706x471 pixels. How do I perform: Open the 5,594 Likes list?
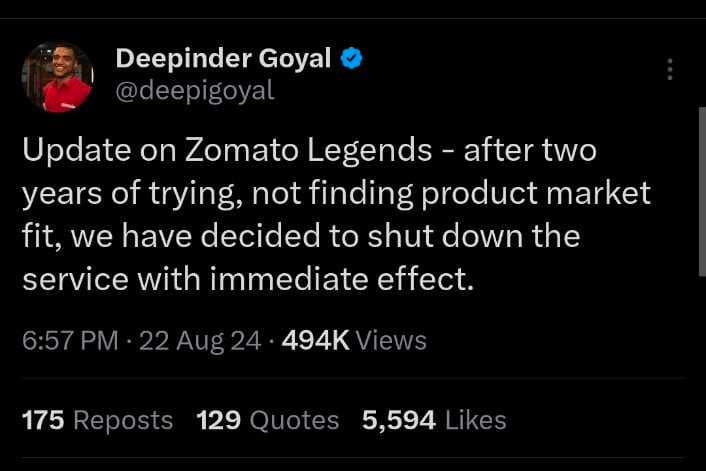click(x=434, y=420)
